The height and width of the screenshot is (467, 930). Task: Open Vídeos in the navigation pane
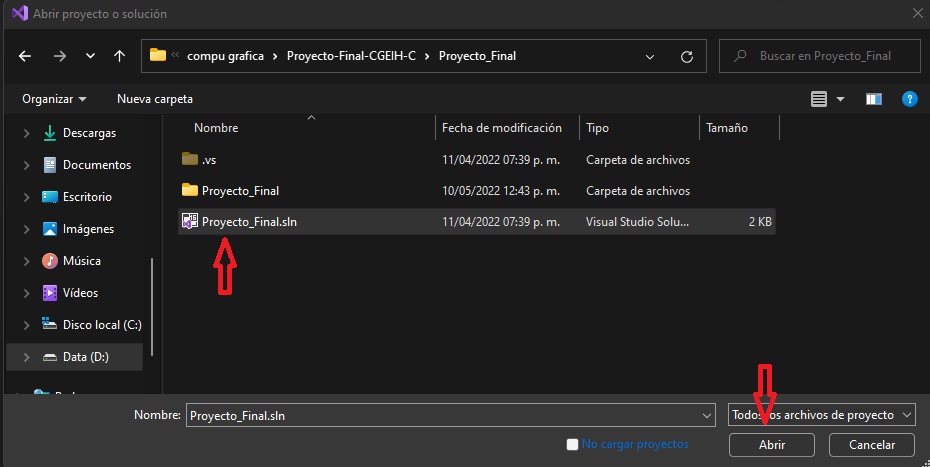click(80, 293)
